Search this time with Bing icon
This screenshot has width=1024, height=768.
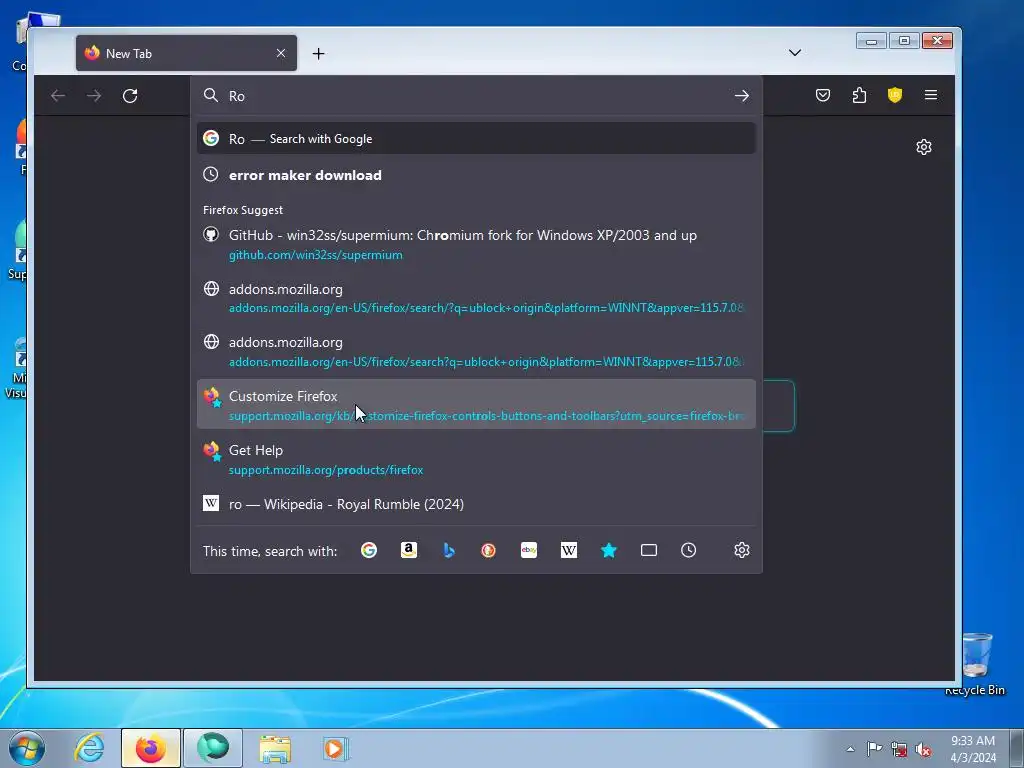pyautogui.click(x=449, y=551)
